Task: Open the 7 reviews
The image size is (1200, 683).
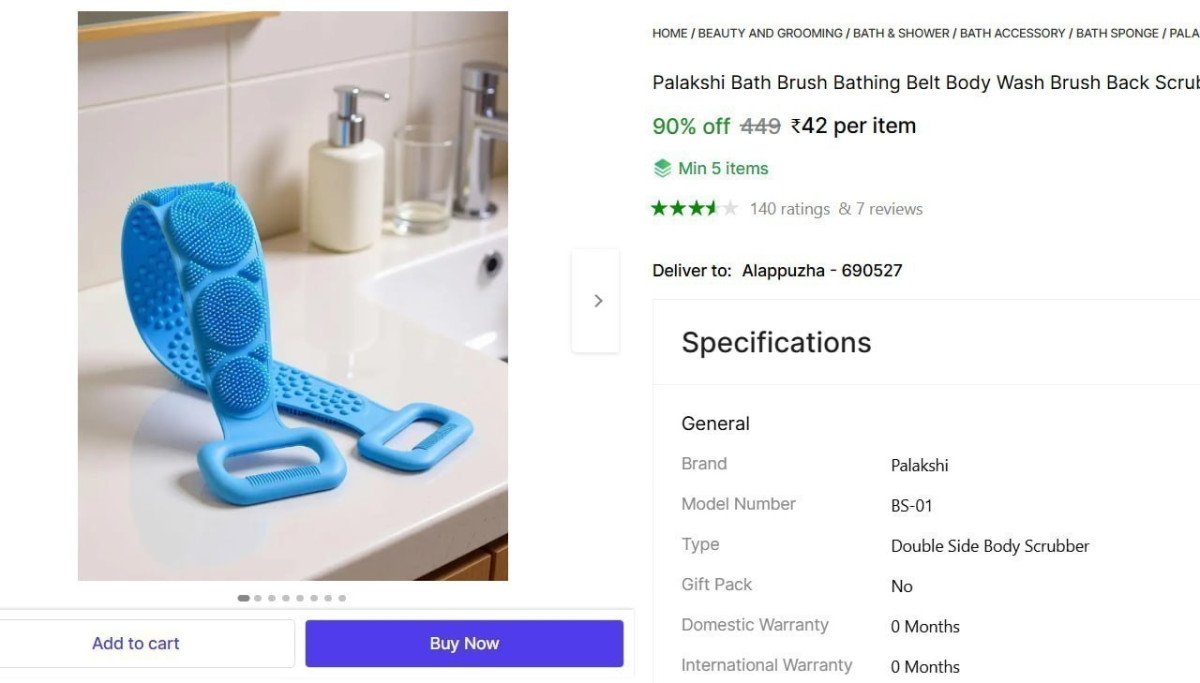Action: pyautogui.click(x=890, y=208)
